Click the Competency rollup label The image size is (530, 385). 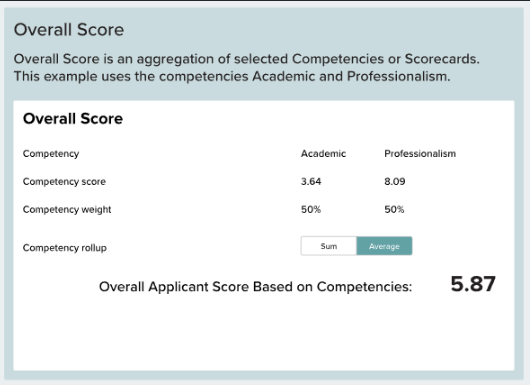click(x=65, y=248)
